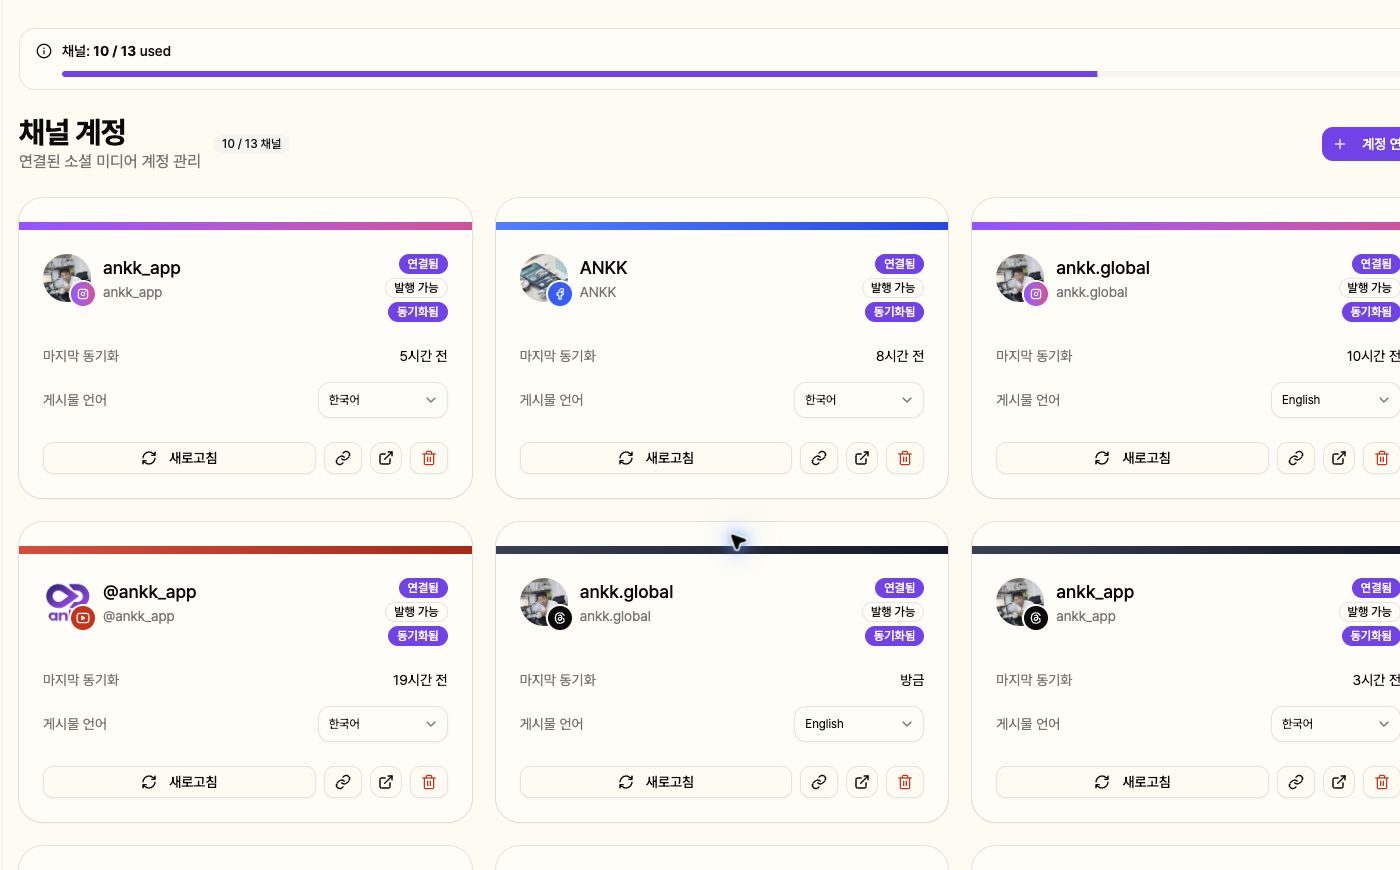
Task: Click '연결됨' badge on Instagram ankk_app card
Action: click(423, 264)
